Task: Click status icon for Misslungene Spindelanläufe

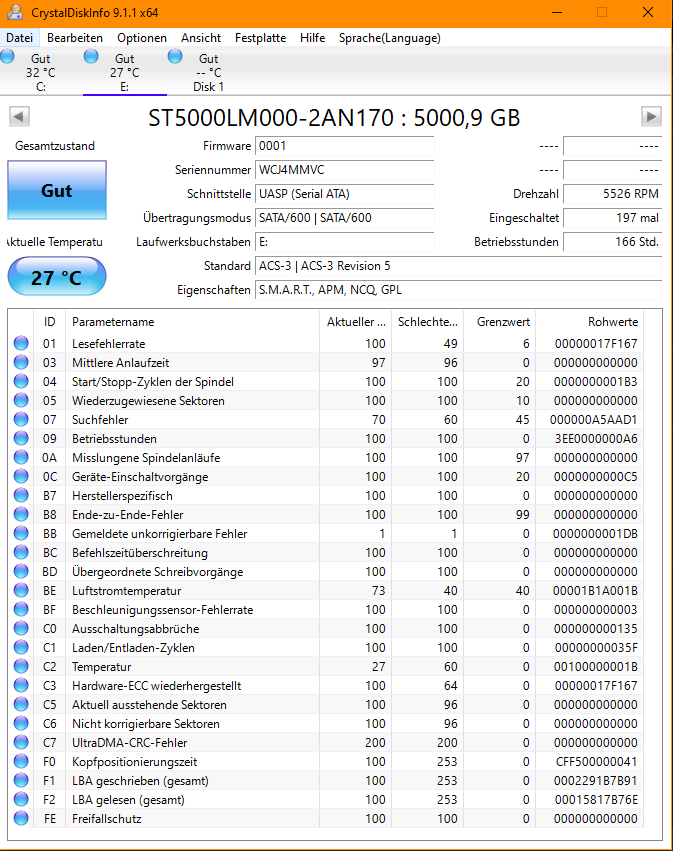Action: pyautogui.click(x=21, y=457)
